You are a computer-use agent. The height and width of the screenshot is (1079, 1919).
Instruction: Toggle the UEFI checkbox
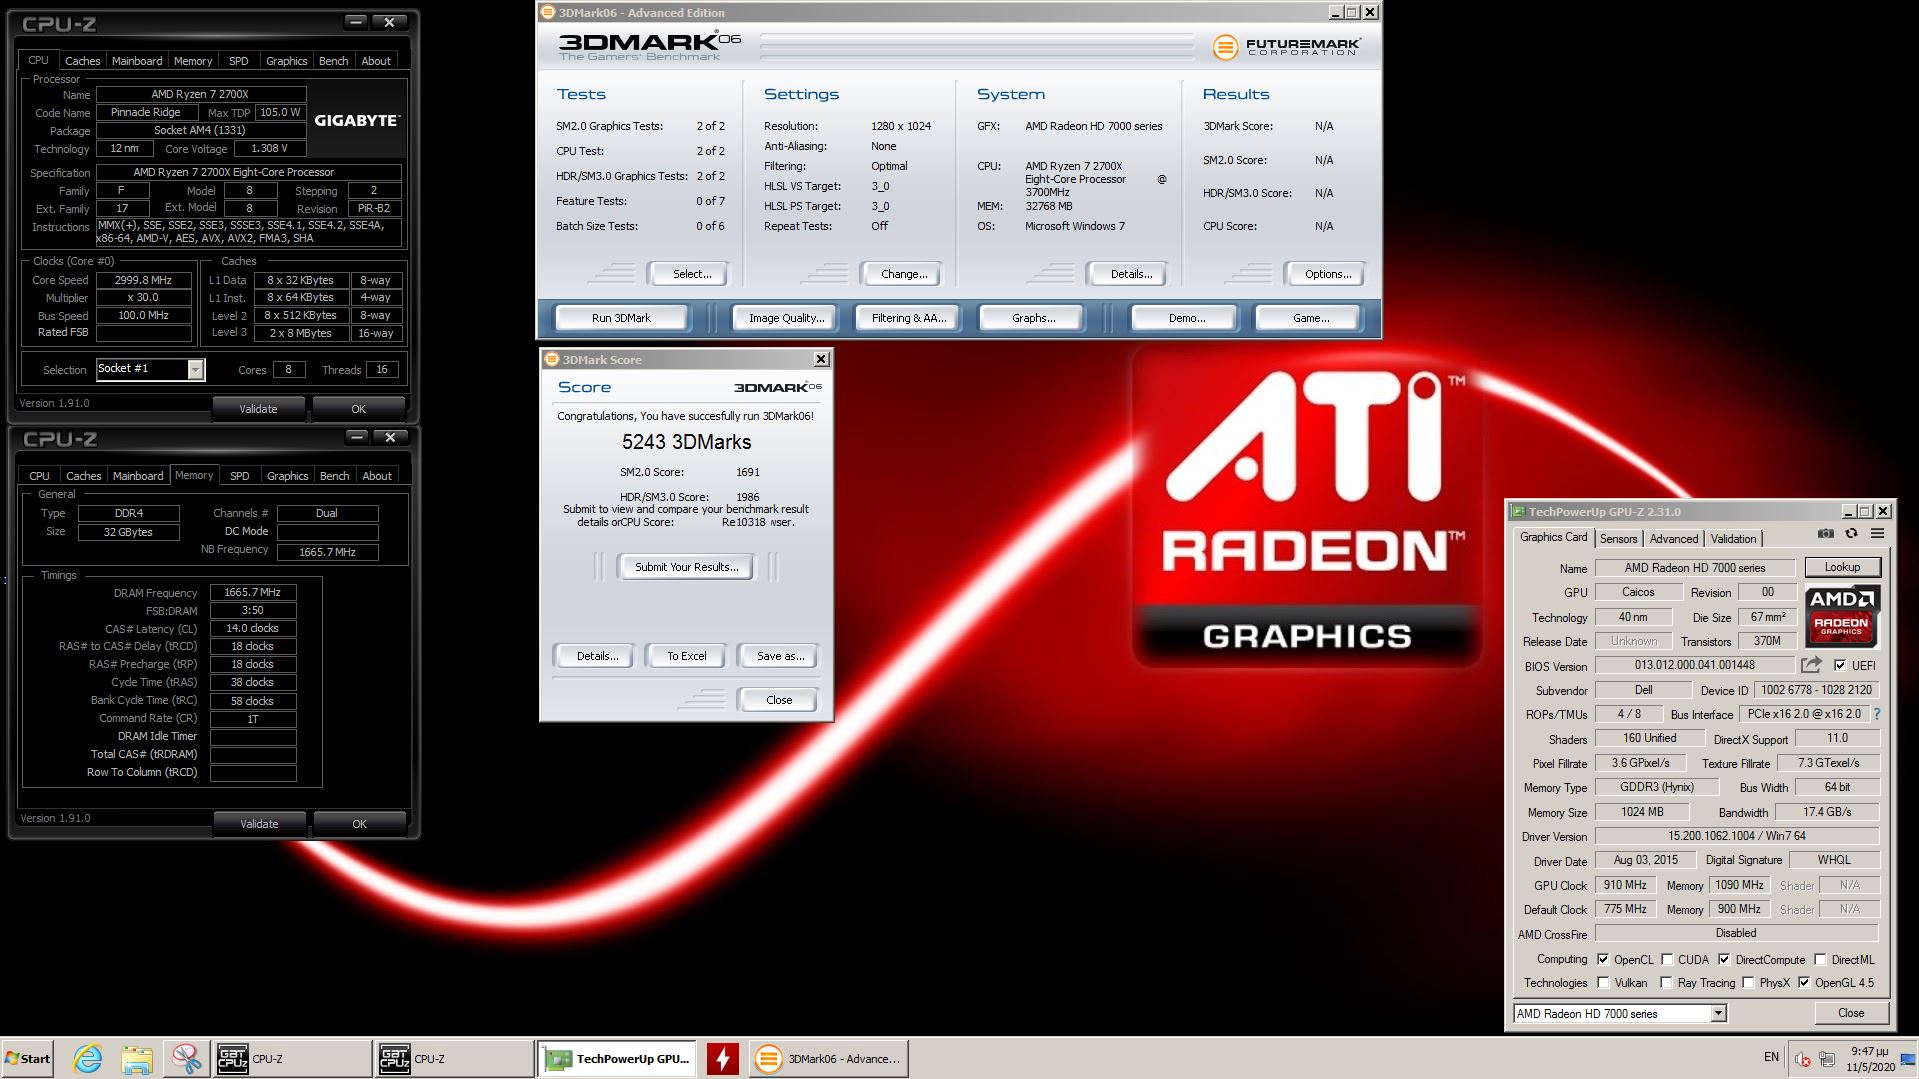point(1840,665)
